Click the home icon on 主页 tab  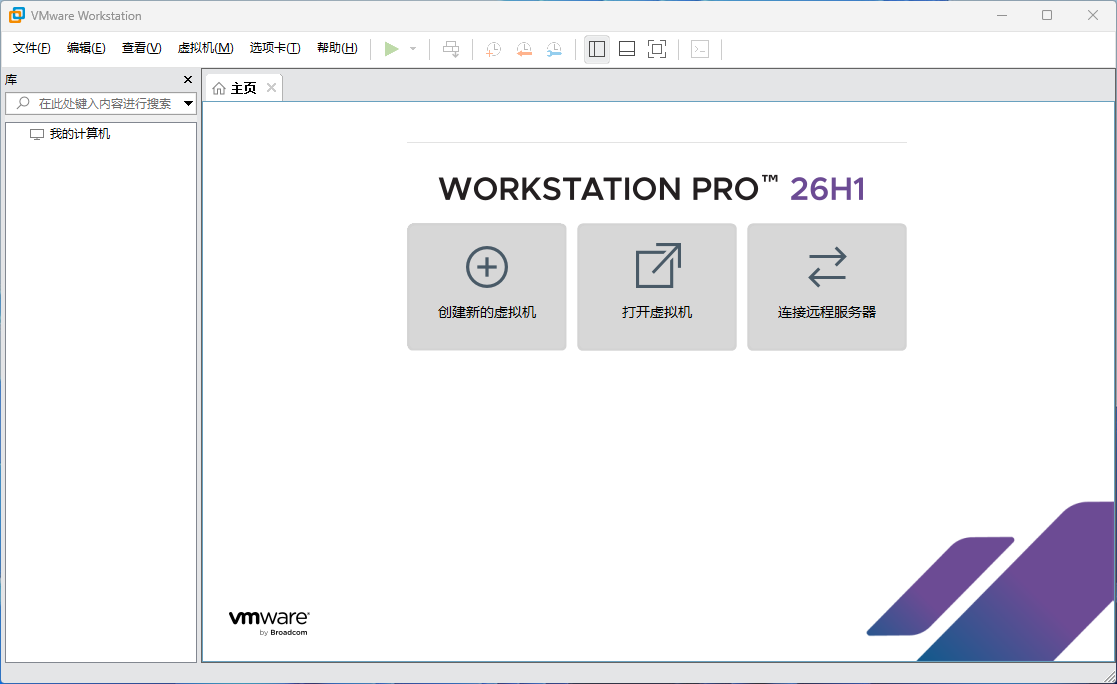219,88
